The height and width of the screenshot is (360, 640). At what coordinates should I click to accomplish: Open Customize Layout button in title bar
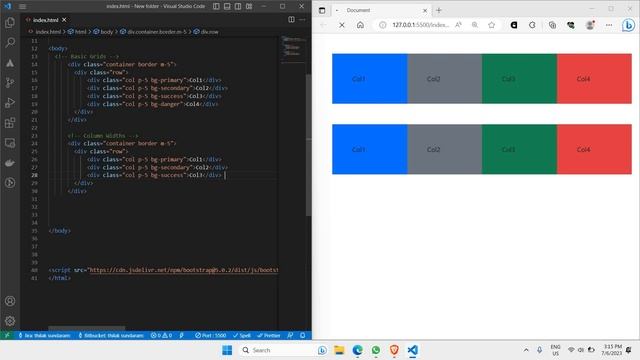[x=249, y=7]
